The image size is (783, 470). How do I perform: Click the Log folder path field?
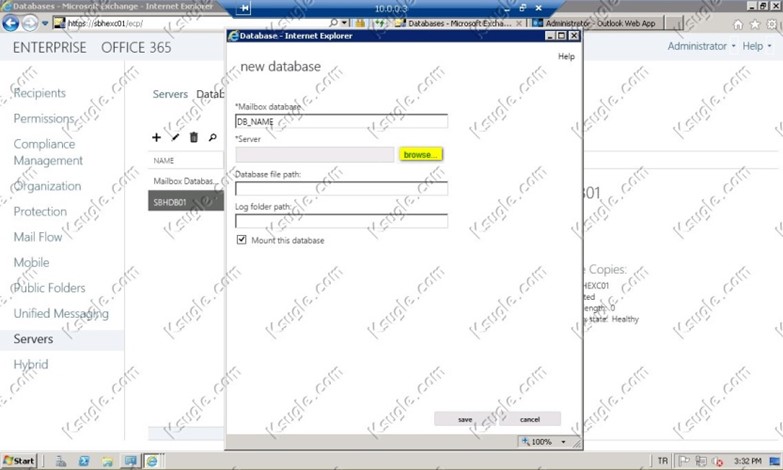pos(341,221)
